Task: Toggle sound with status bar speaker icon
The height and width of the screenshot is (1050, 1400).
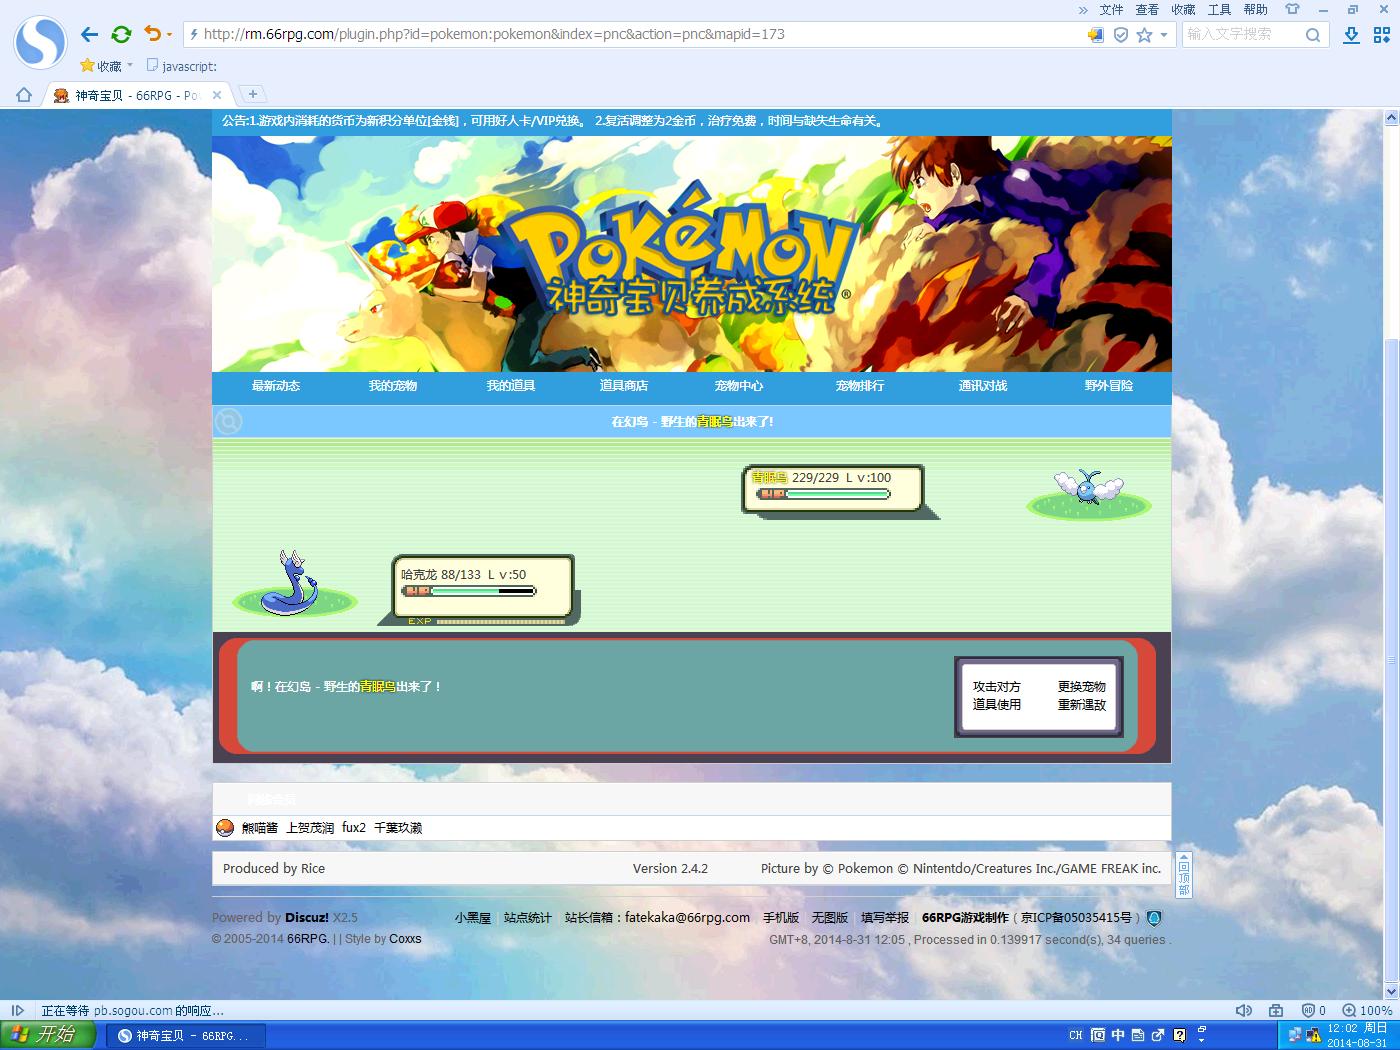Action: point(1243,1010)
